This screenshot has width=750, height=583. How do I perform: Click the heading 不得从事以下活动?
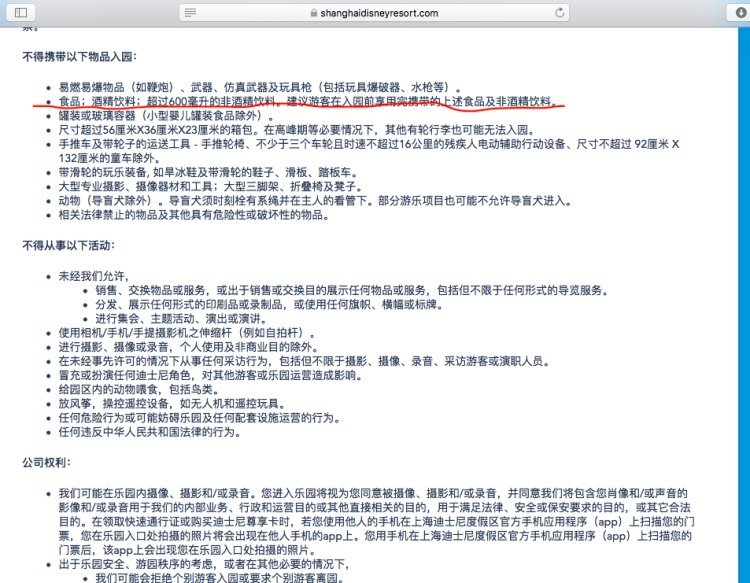pyautogui.click(x=67, y=244)
